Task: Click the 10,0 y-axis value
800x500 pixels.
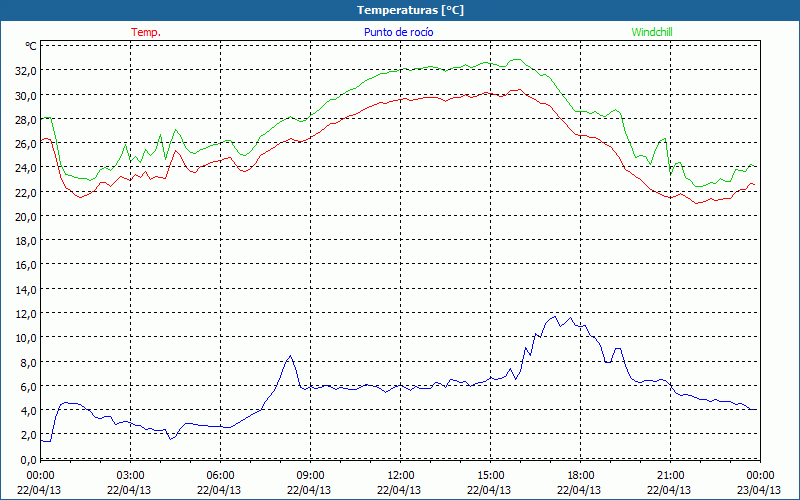Action: tap(26, 338)
